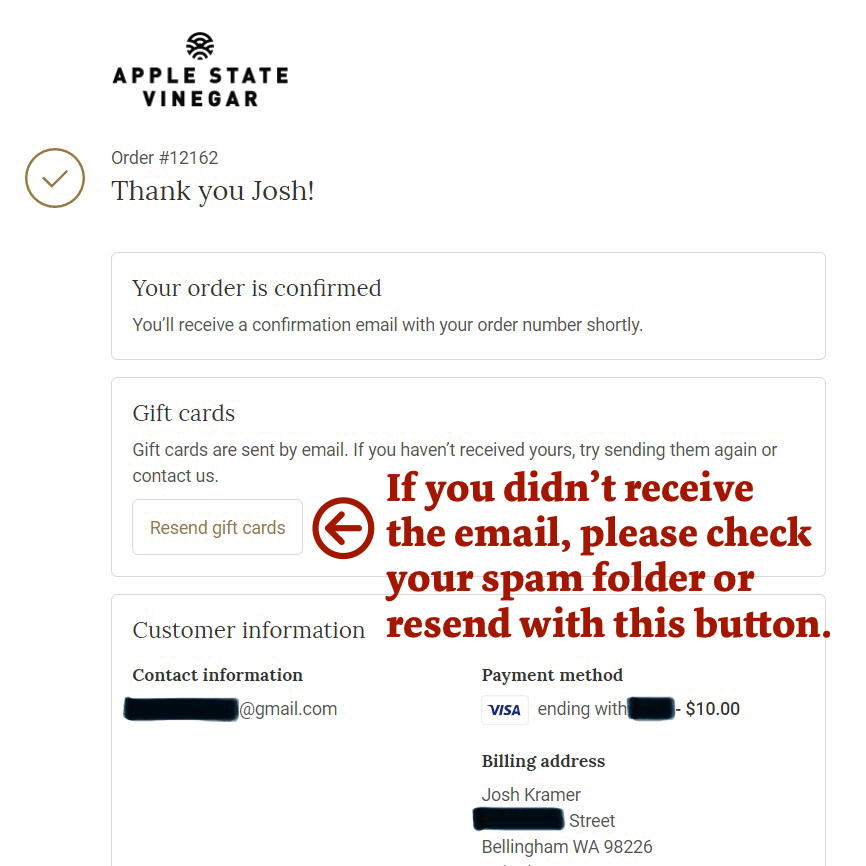Click the Billing address label
The height and width of the screenshot is (866, 866).
click(x=543, y=761)
